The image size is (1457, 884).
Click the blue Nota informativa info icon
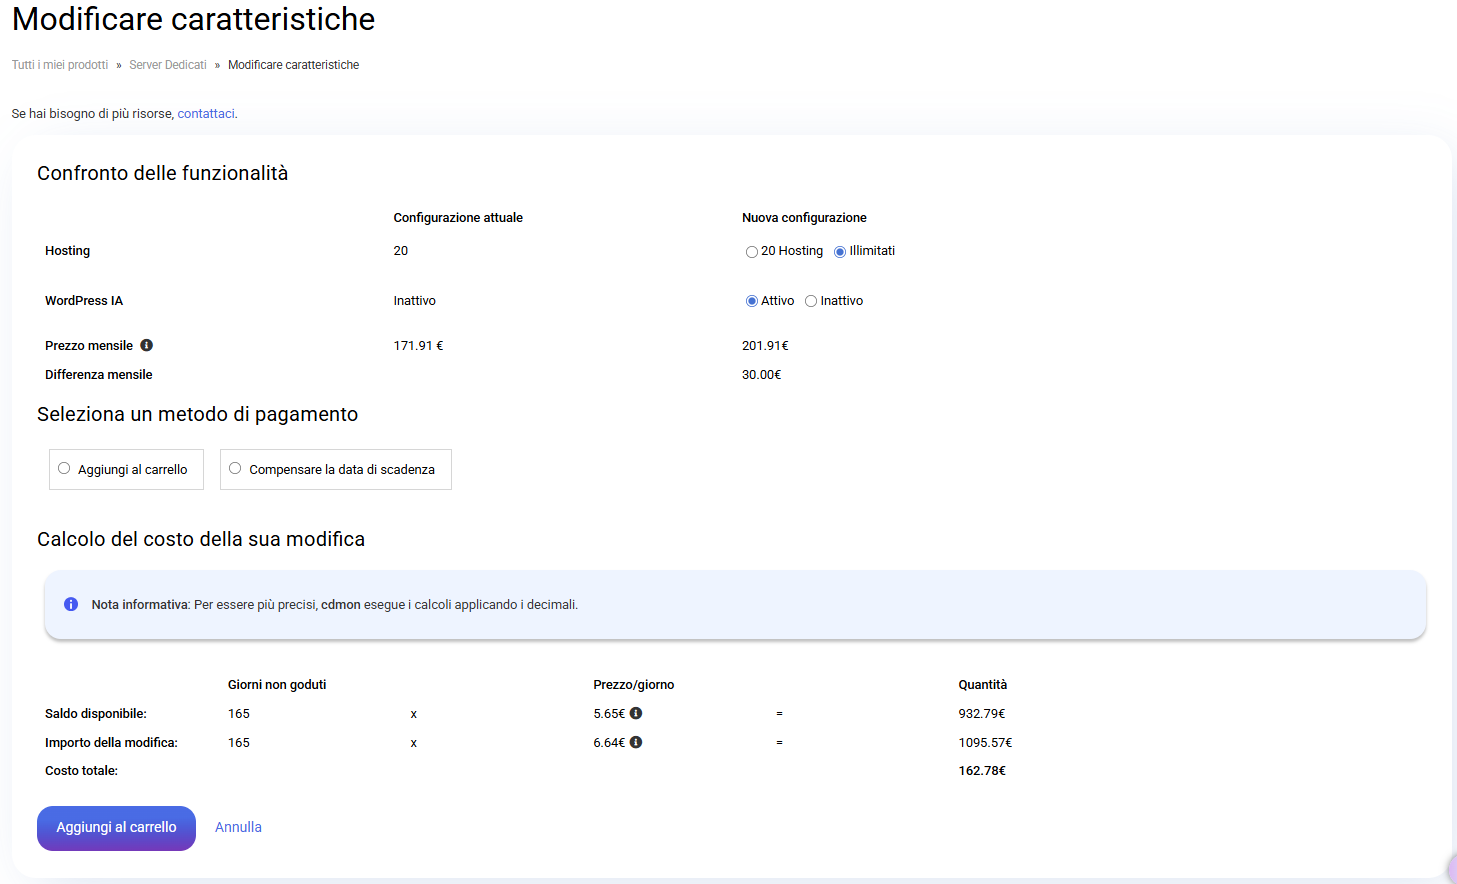pyautogui.click(x=71, y=604)
